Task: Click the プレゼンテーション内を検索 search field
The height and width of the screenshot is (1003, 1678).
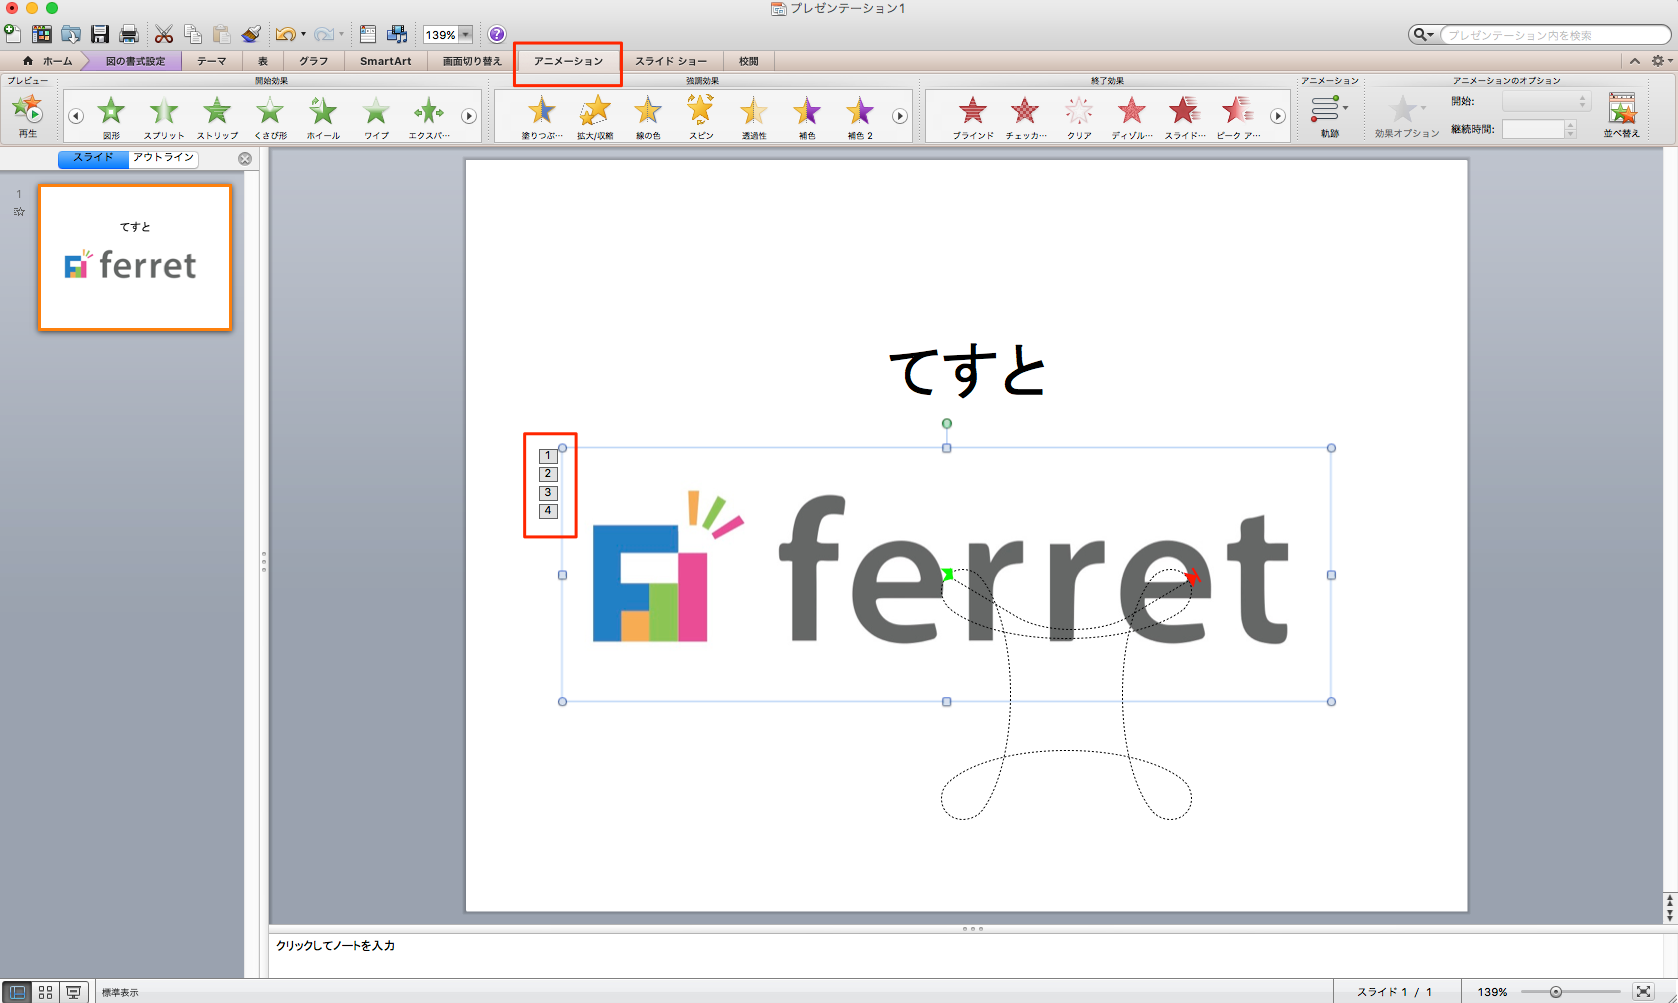Action: [x=1555, y=35]
